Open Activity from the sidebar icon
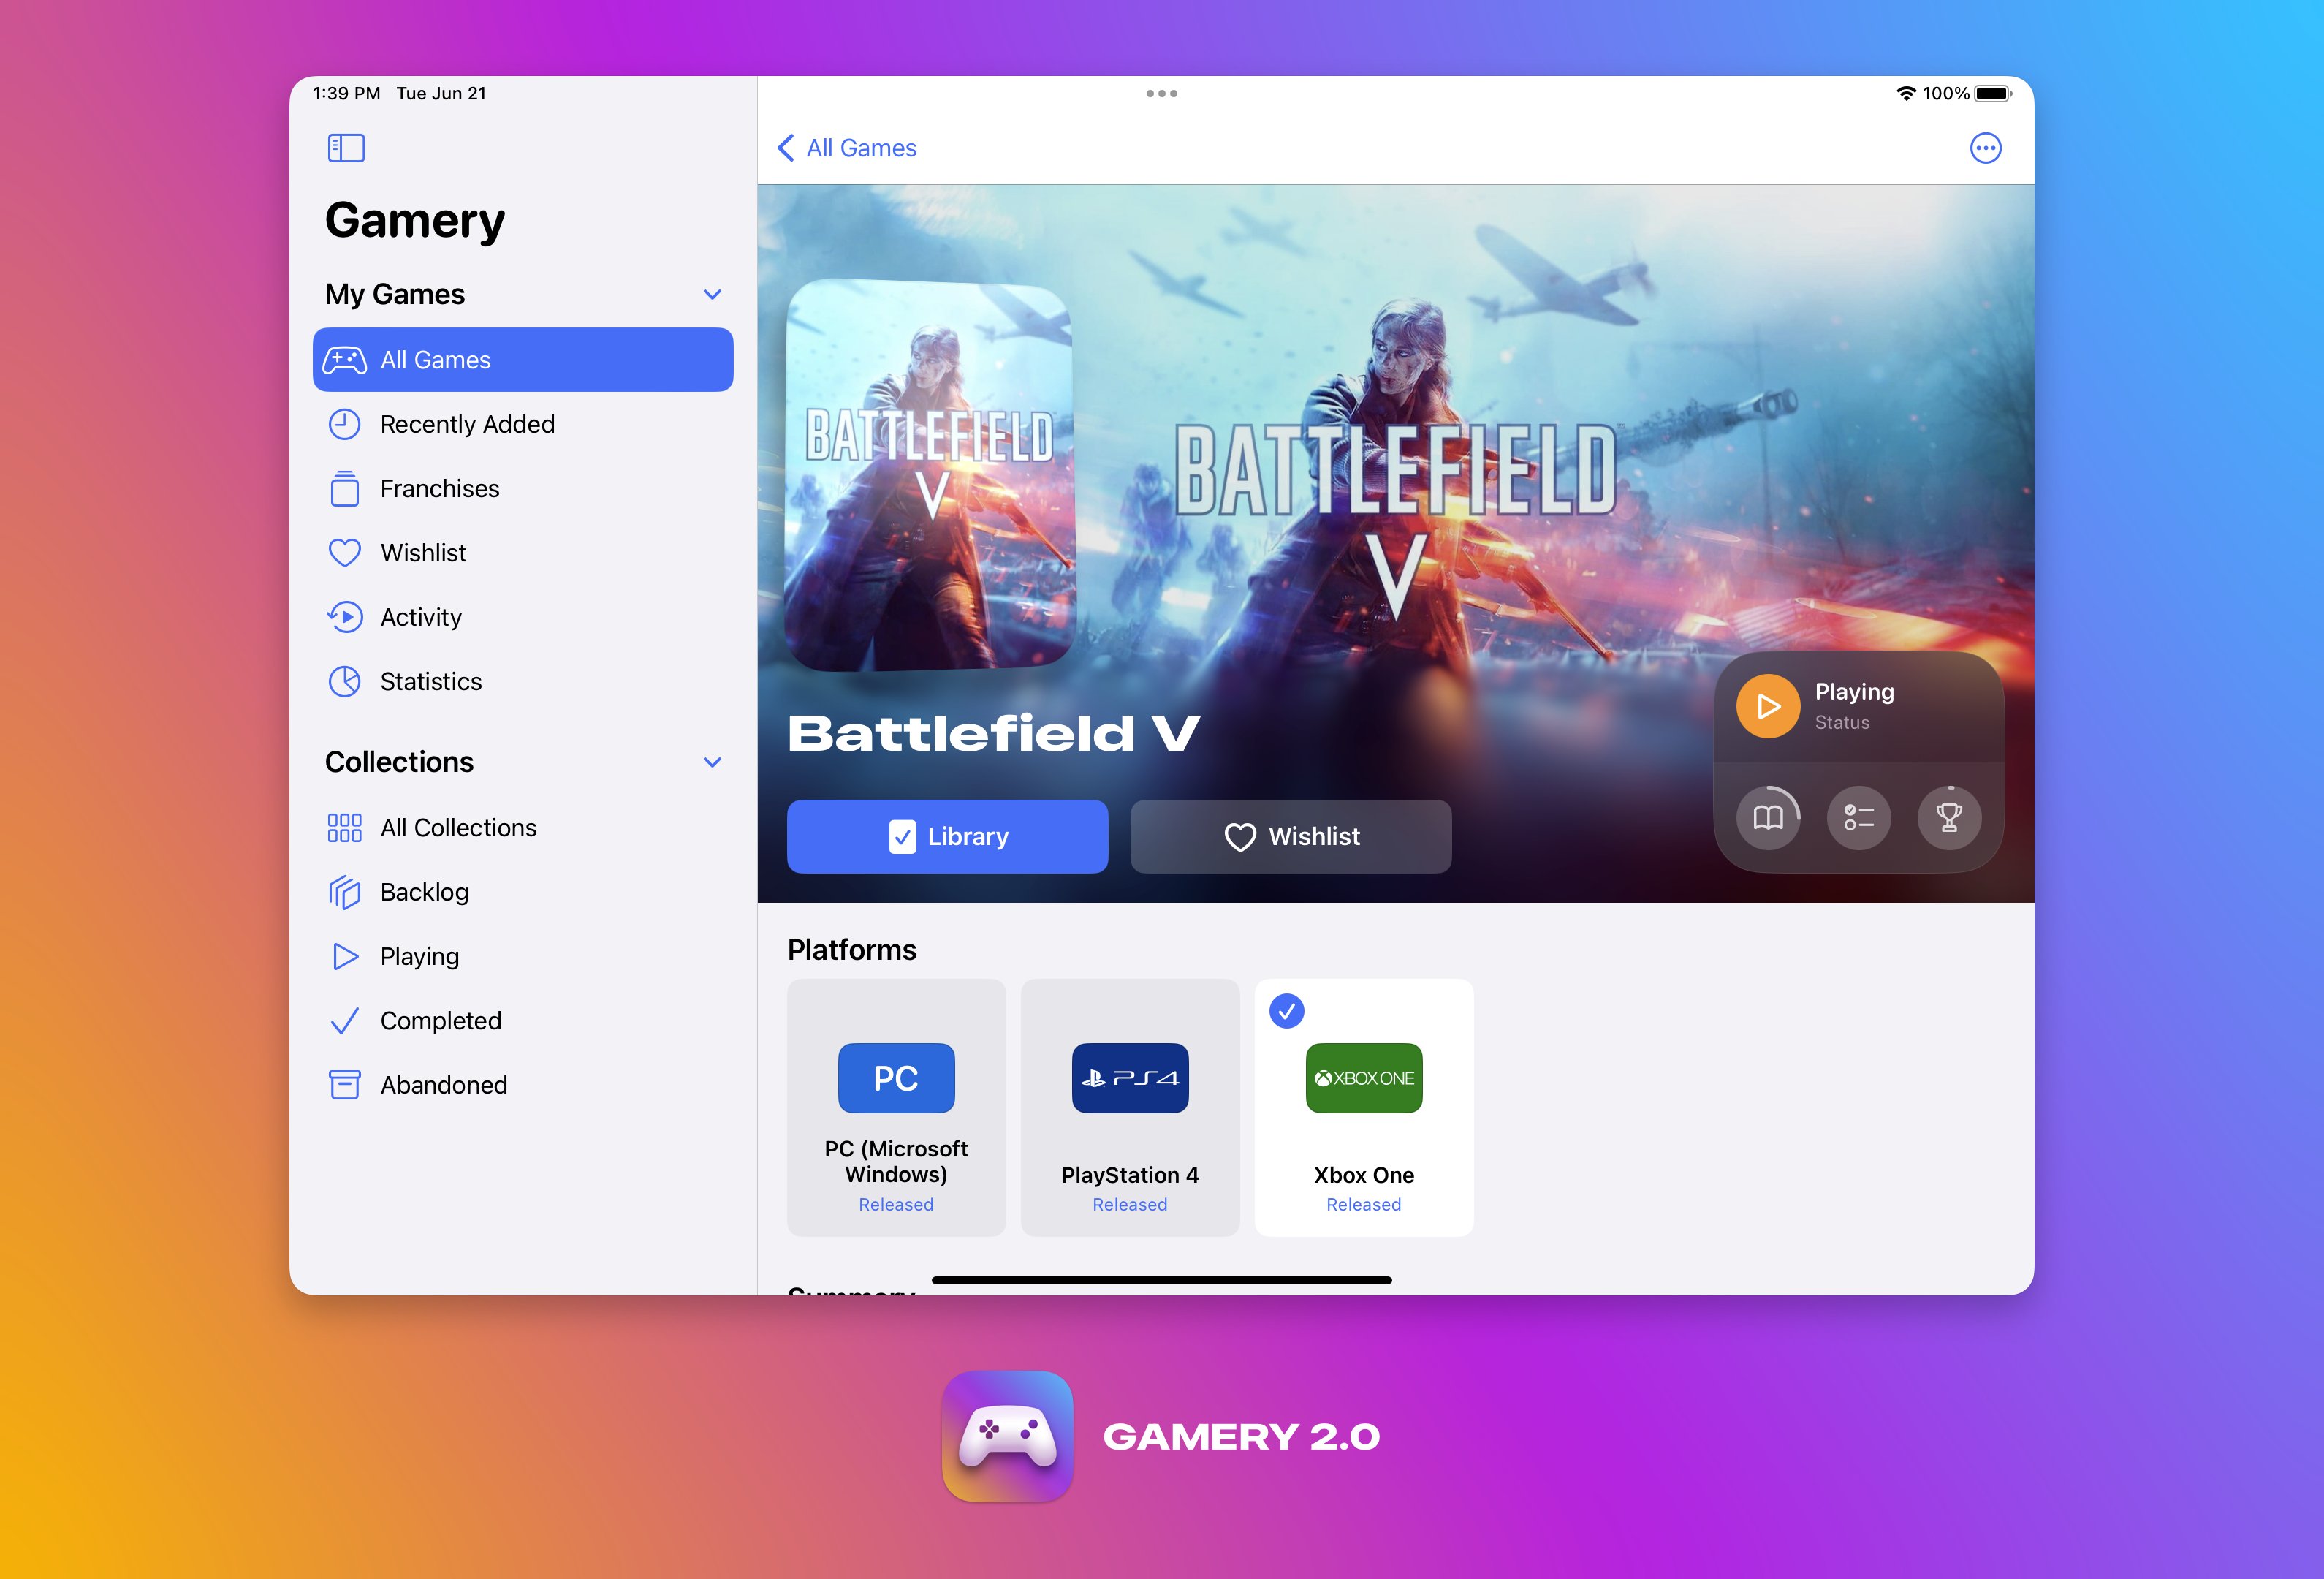The image size is (2324, 1579). tap(345, 617)
